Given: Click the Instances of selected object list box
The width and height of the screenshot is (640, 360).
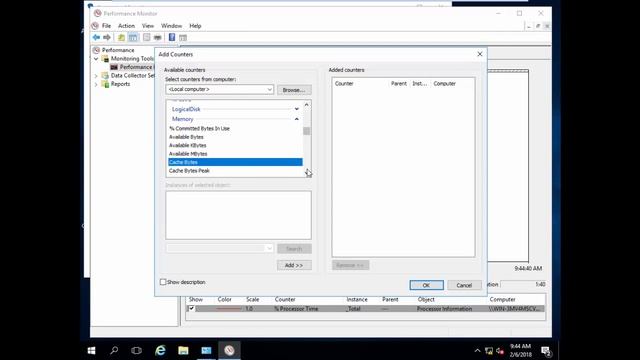Looking at the screenshot, I should pyautogui.click(x=238, y=215).
